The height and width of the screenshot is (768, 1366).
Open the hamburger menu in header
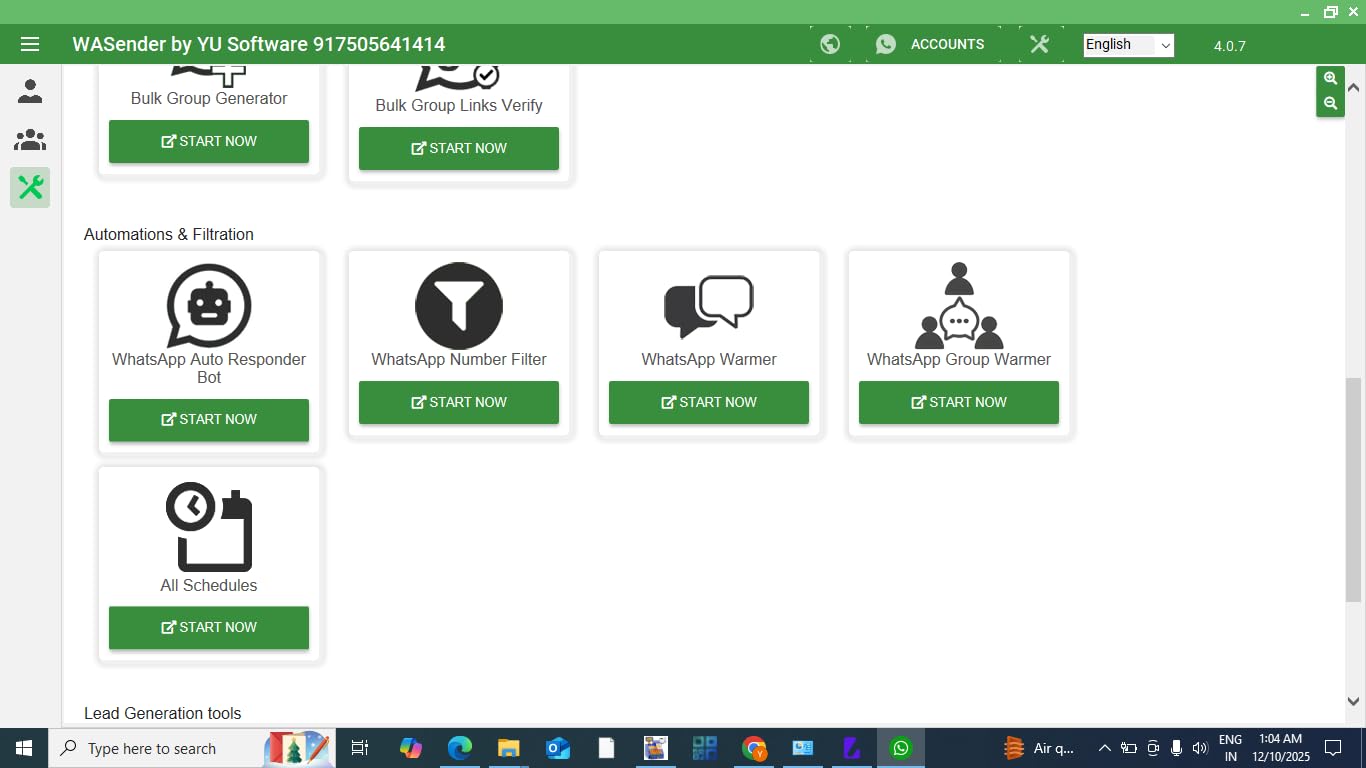point(29,44)
